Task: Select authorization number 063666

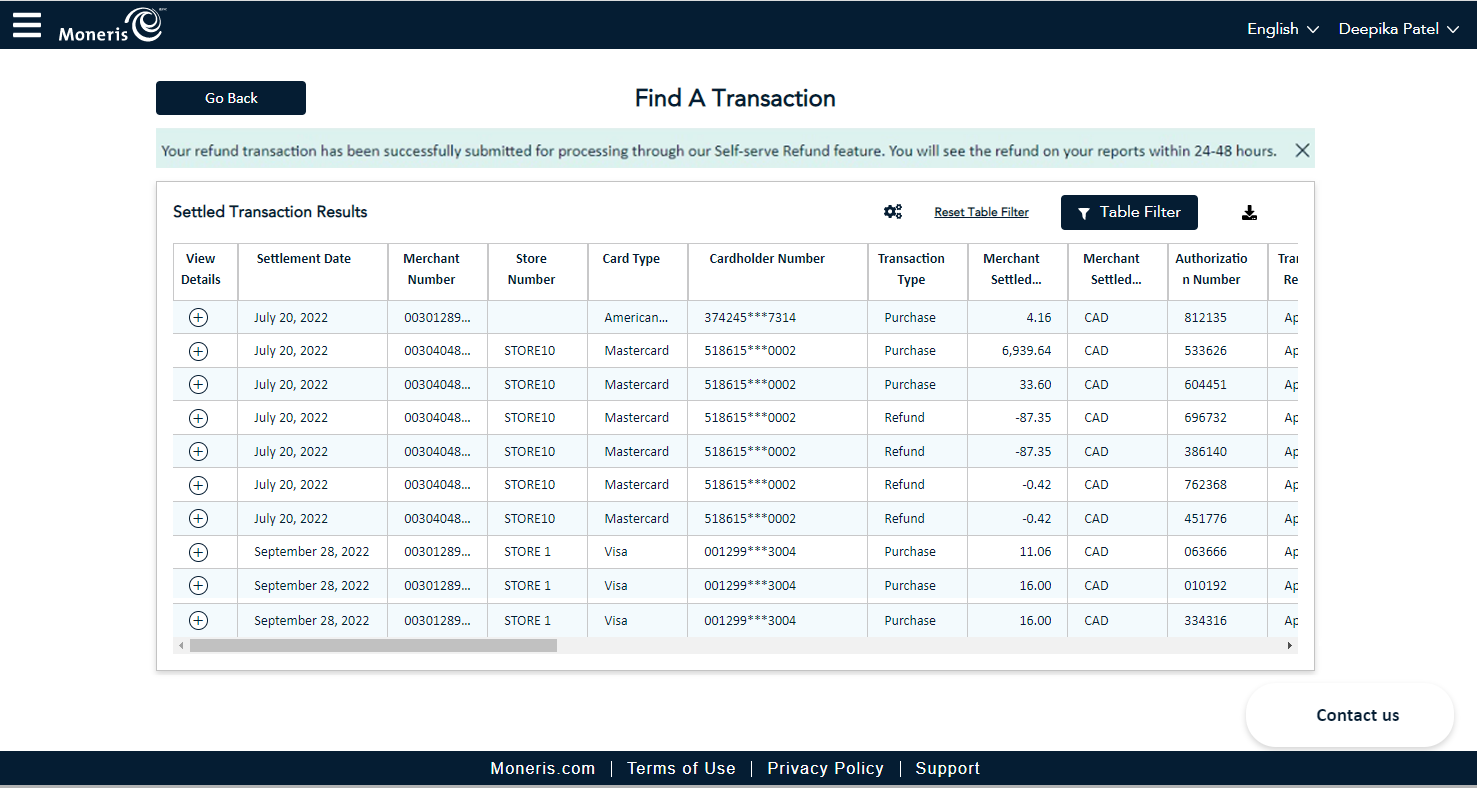Action: [1205, 552]
